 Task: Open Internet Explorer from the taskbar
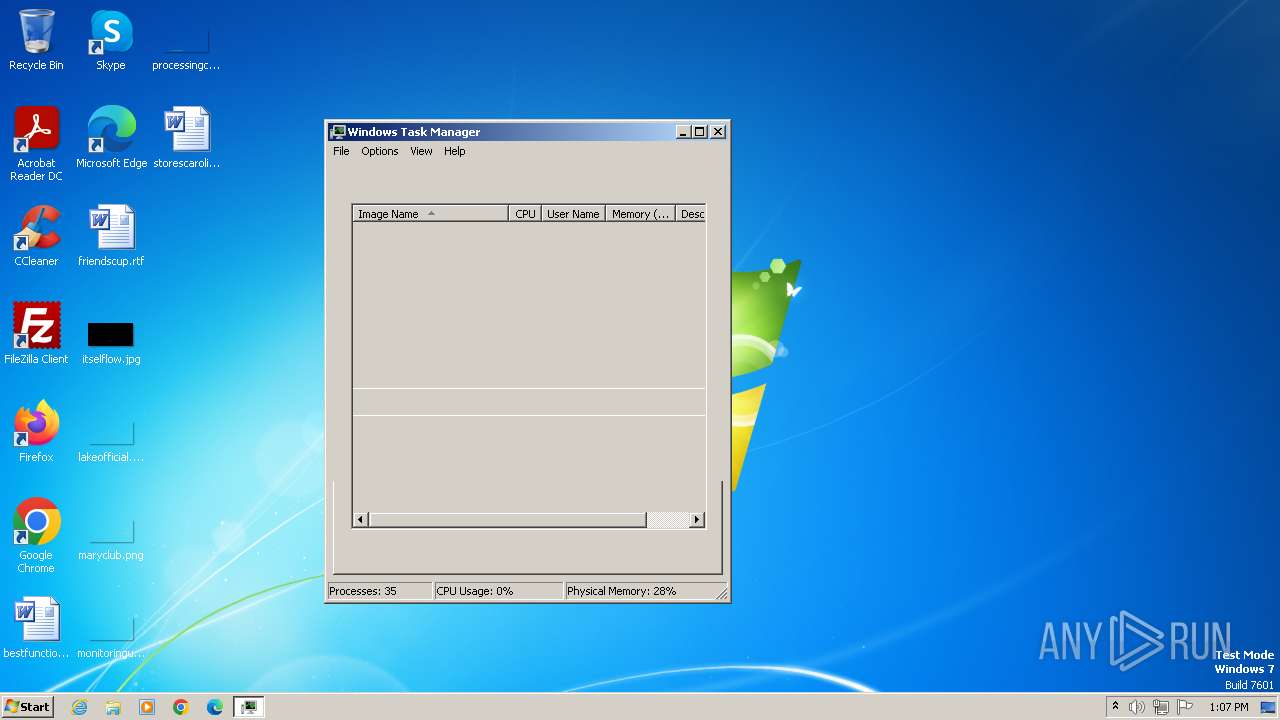pos(79,707)
